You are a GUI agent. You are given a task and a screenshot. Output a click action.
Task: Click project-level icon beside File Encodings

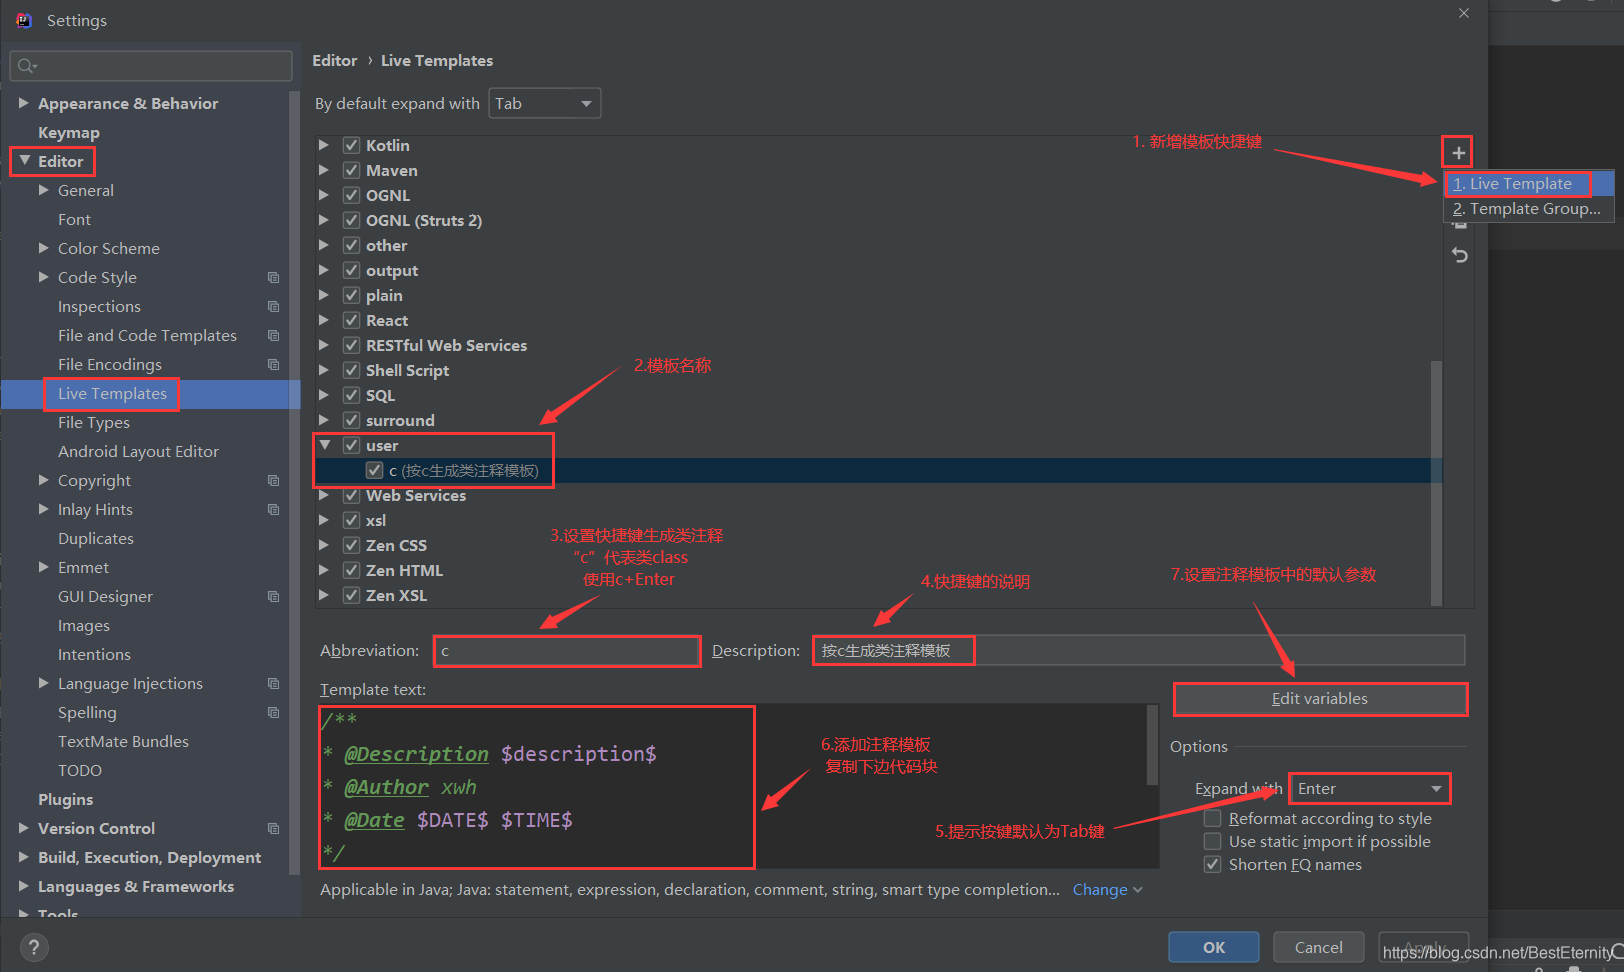tap(273, 364)
